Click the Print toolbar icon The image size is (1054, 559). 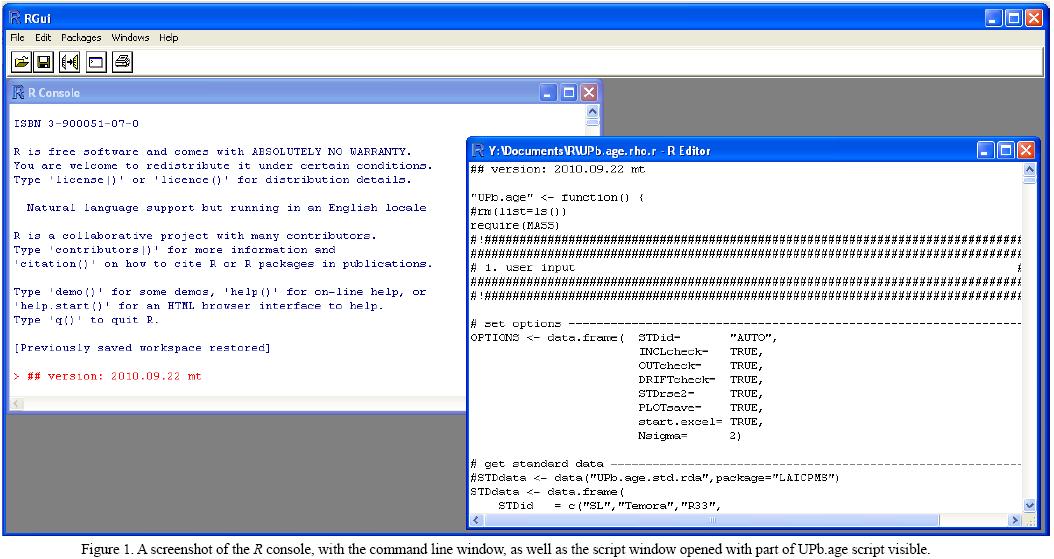tap(122, 63)
